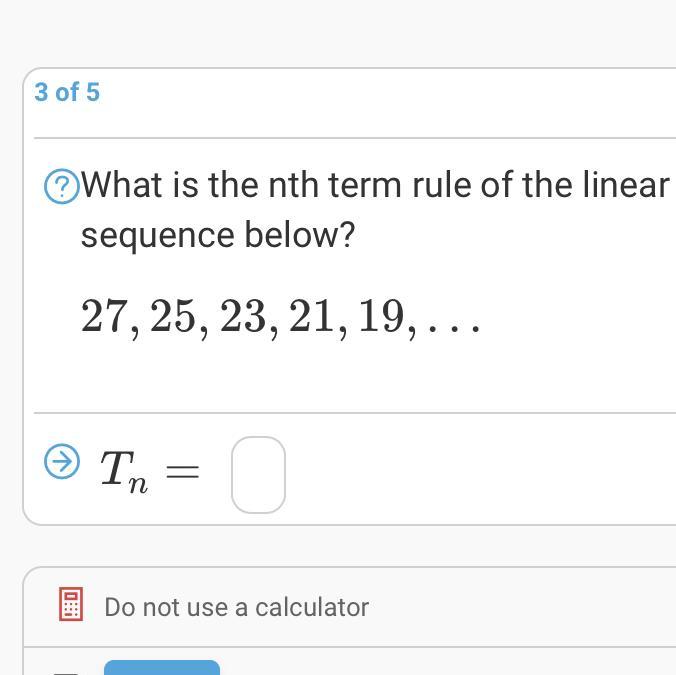The height and width of the screenshot is (675, 676).
Task: Click the red calculator icon
Action: [71, 605]
